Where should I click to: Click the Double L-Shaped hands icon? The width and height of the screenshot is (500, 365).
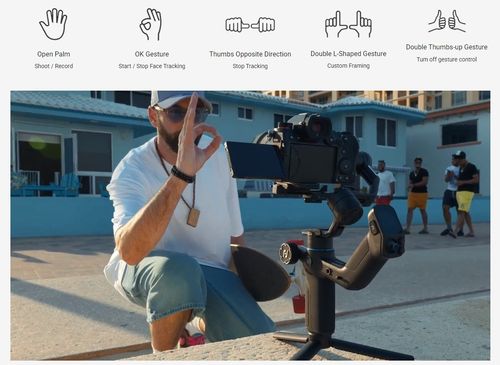click(348, 24)
